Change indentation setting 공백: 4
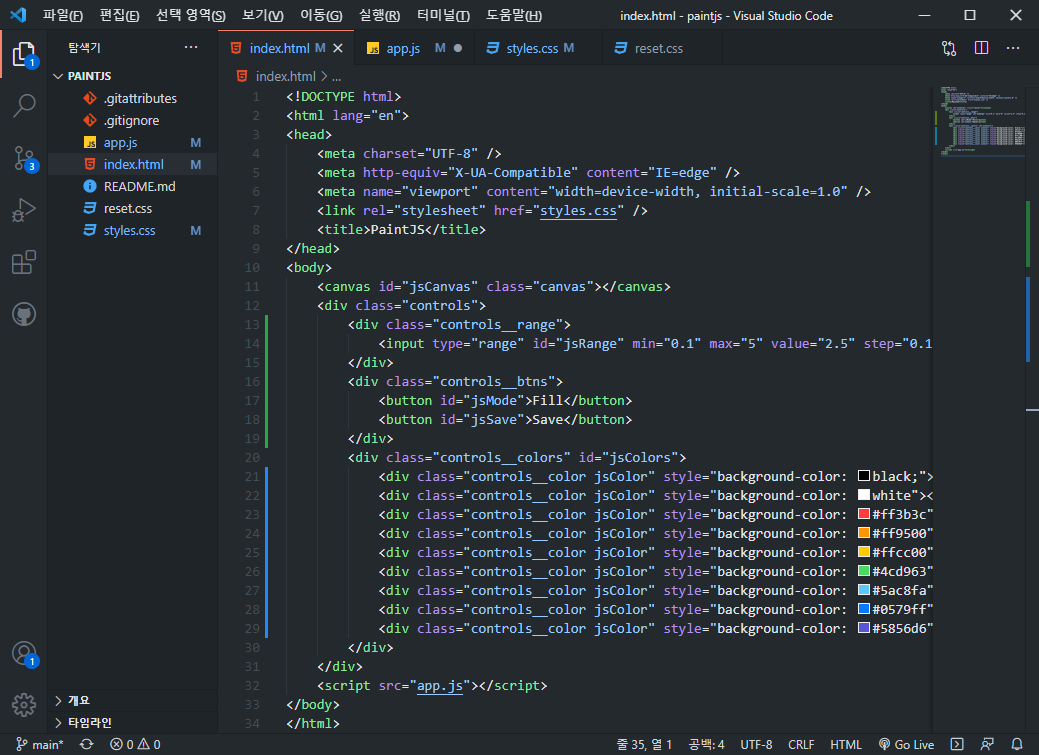Screen dimensions: 1039x755 pyautogui.click(x=706, y=744)
